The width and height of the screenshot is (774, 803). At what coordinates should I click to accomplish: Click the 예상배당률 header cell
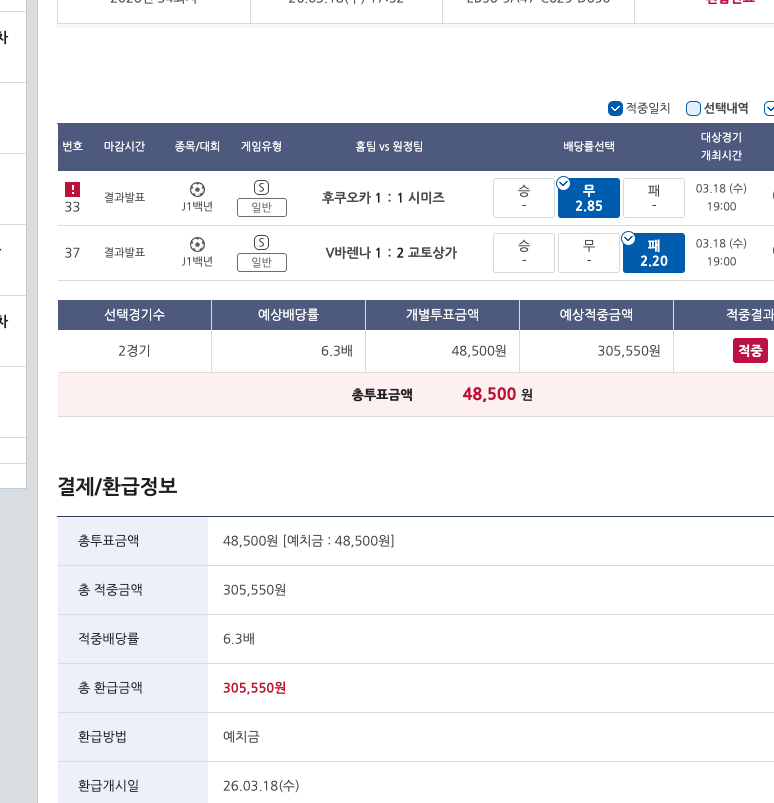288,314
